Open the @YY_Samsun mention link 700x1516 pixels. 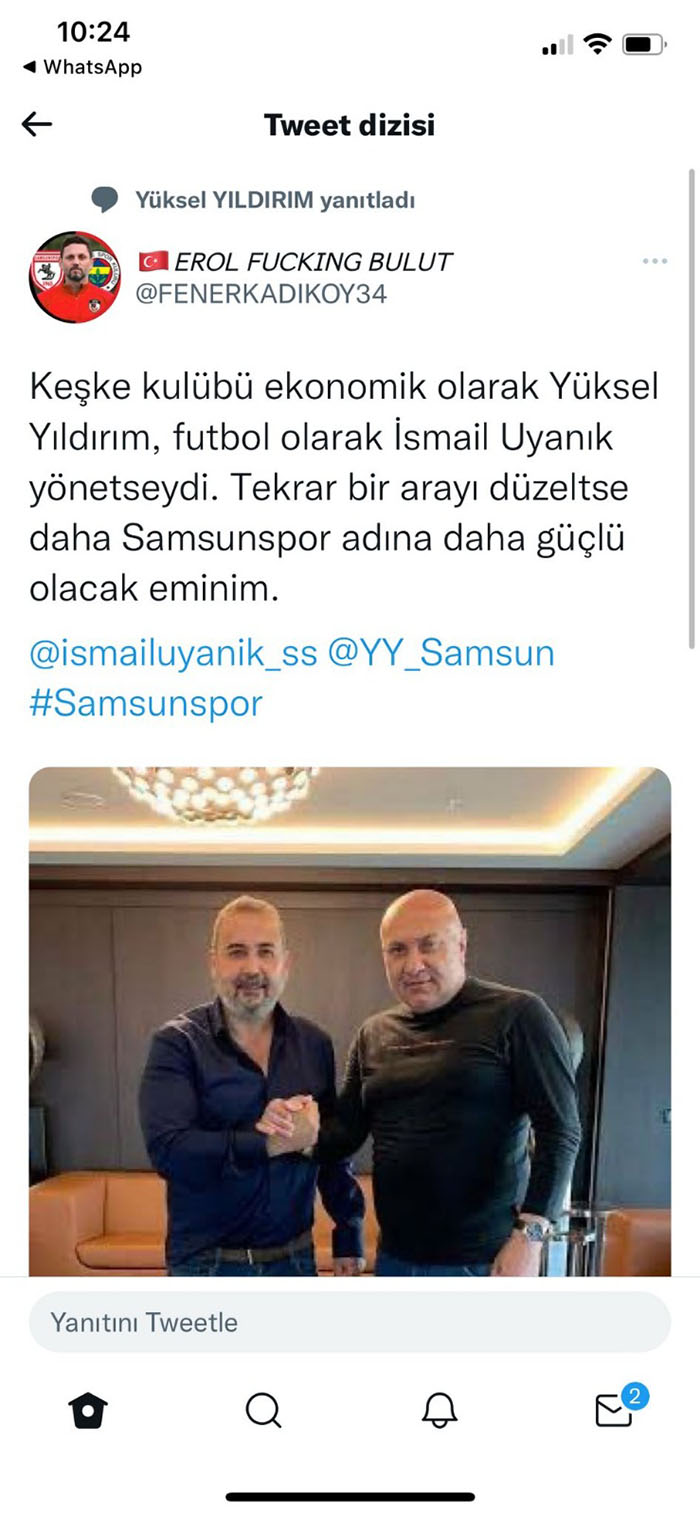point(441,654)
